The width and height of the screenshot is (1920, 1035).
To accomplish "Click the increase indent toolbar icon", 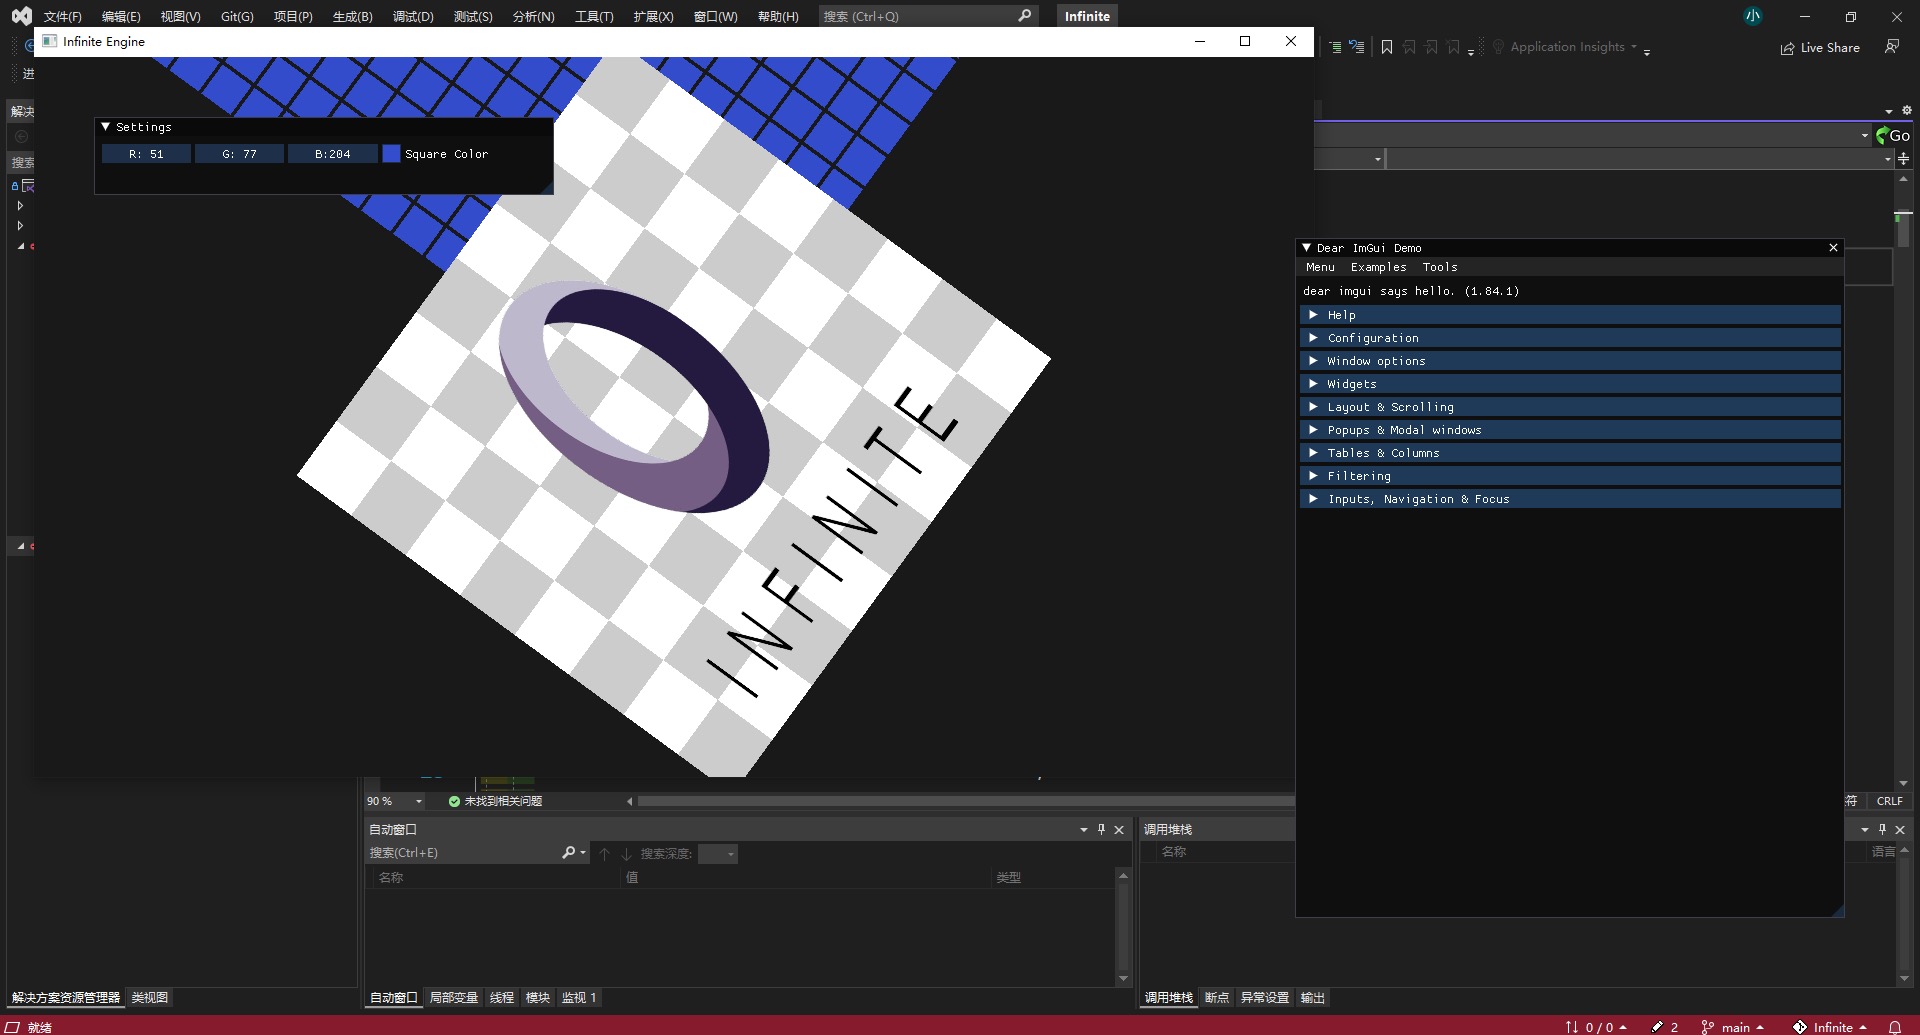I will pyautogui.click(x=1335, y=47).
